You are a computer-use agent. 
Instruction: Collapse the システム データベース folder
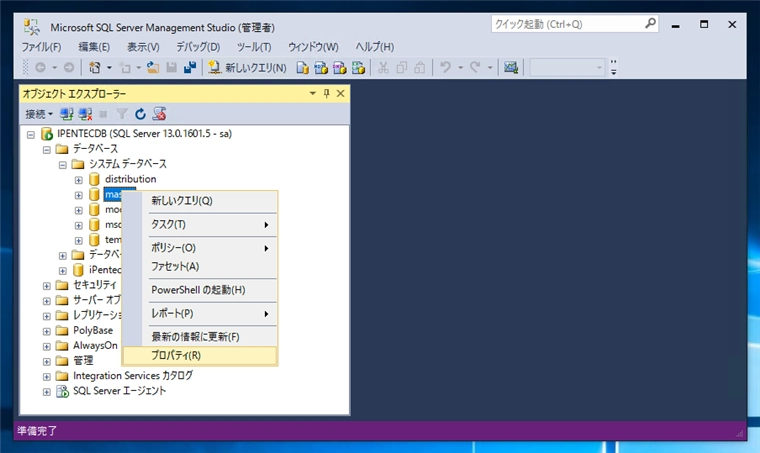point(63,165)
